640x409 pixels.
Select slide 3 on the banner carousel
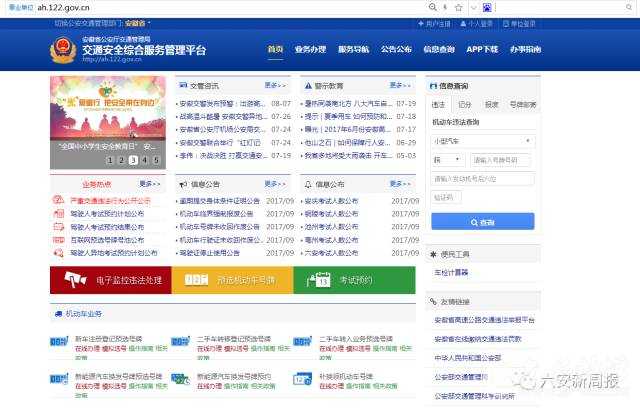[133, 160]
